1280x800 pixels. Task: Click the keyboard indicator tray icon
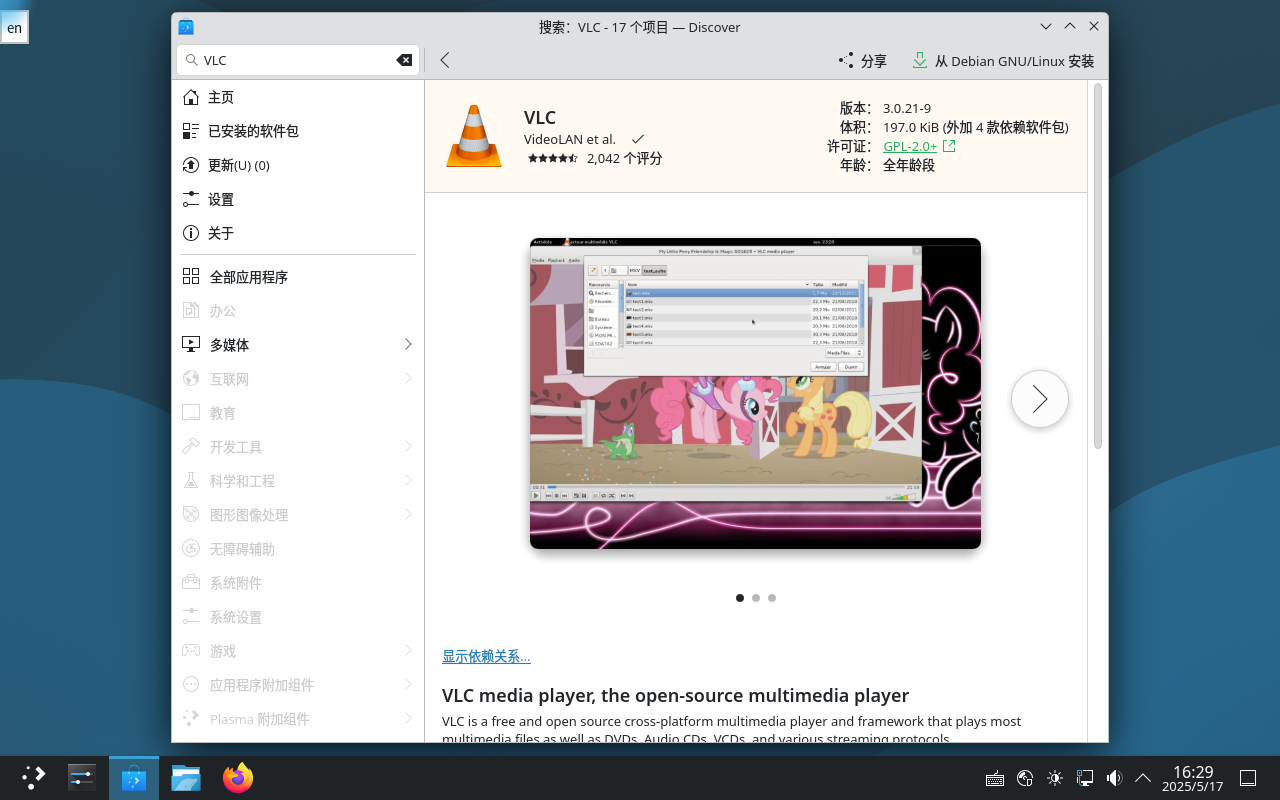(995, 778)
